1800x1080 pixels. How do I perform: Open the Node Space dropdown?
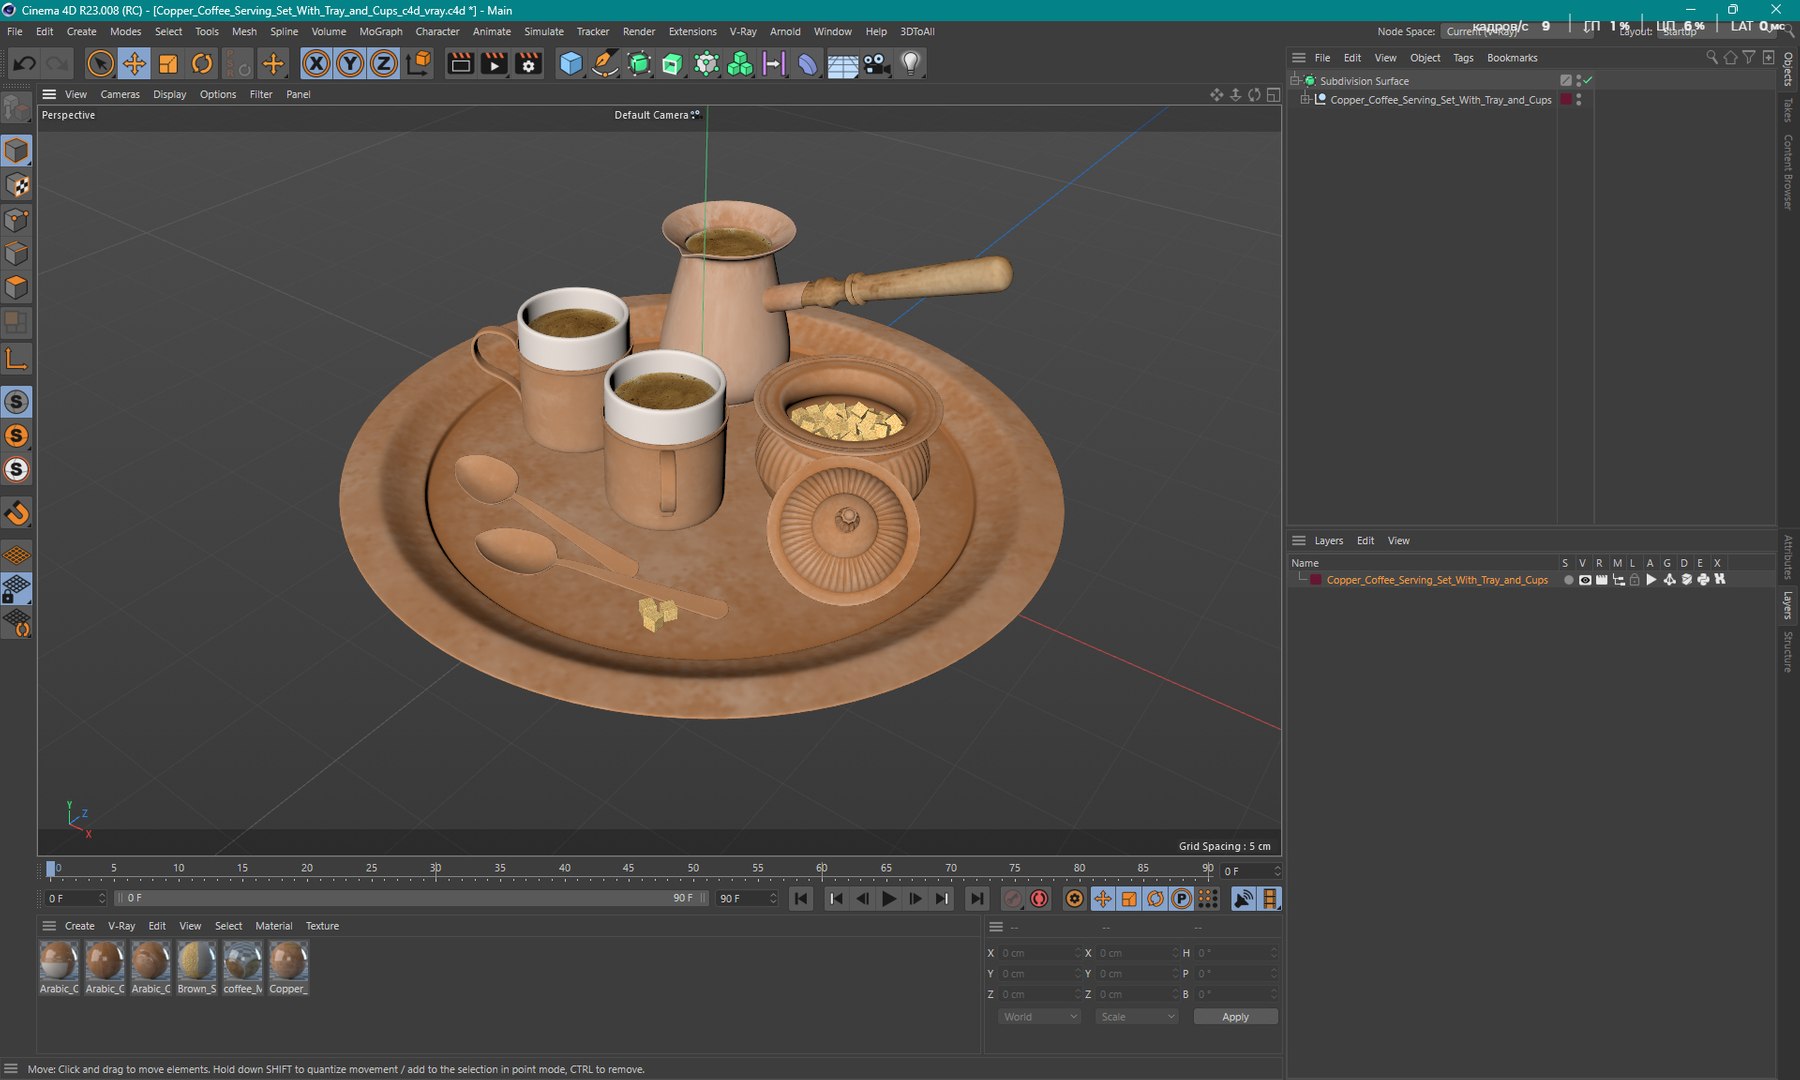[x=1517, y=31]
